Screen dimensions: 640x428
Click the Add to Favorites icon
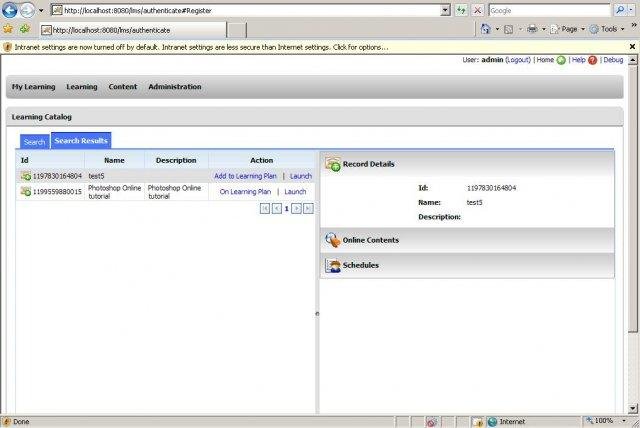pos(25,29)
